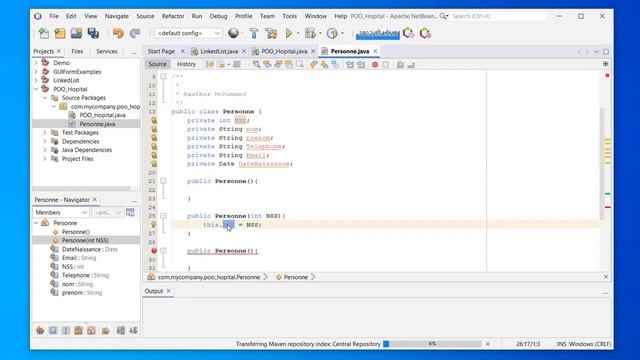Close the Start Page tab
Screen dimensions: 640x360
point(182,51)
